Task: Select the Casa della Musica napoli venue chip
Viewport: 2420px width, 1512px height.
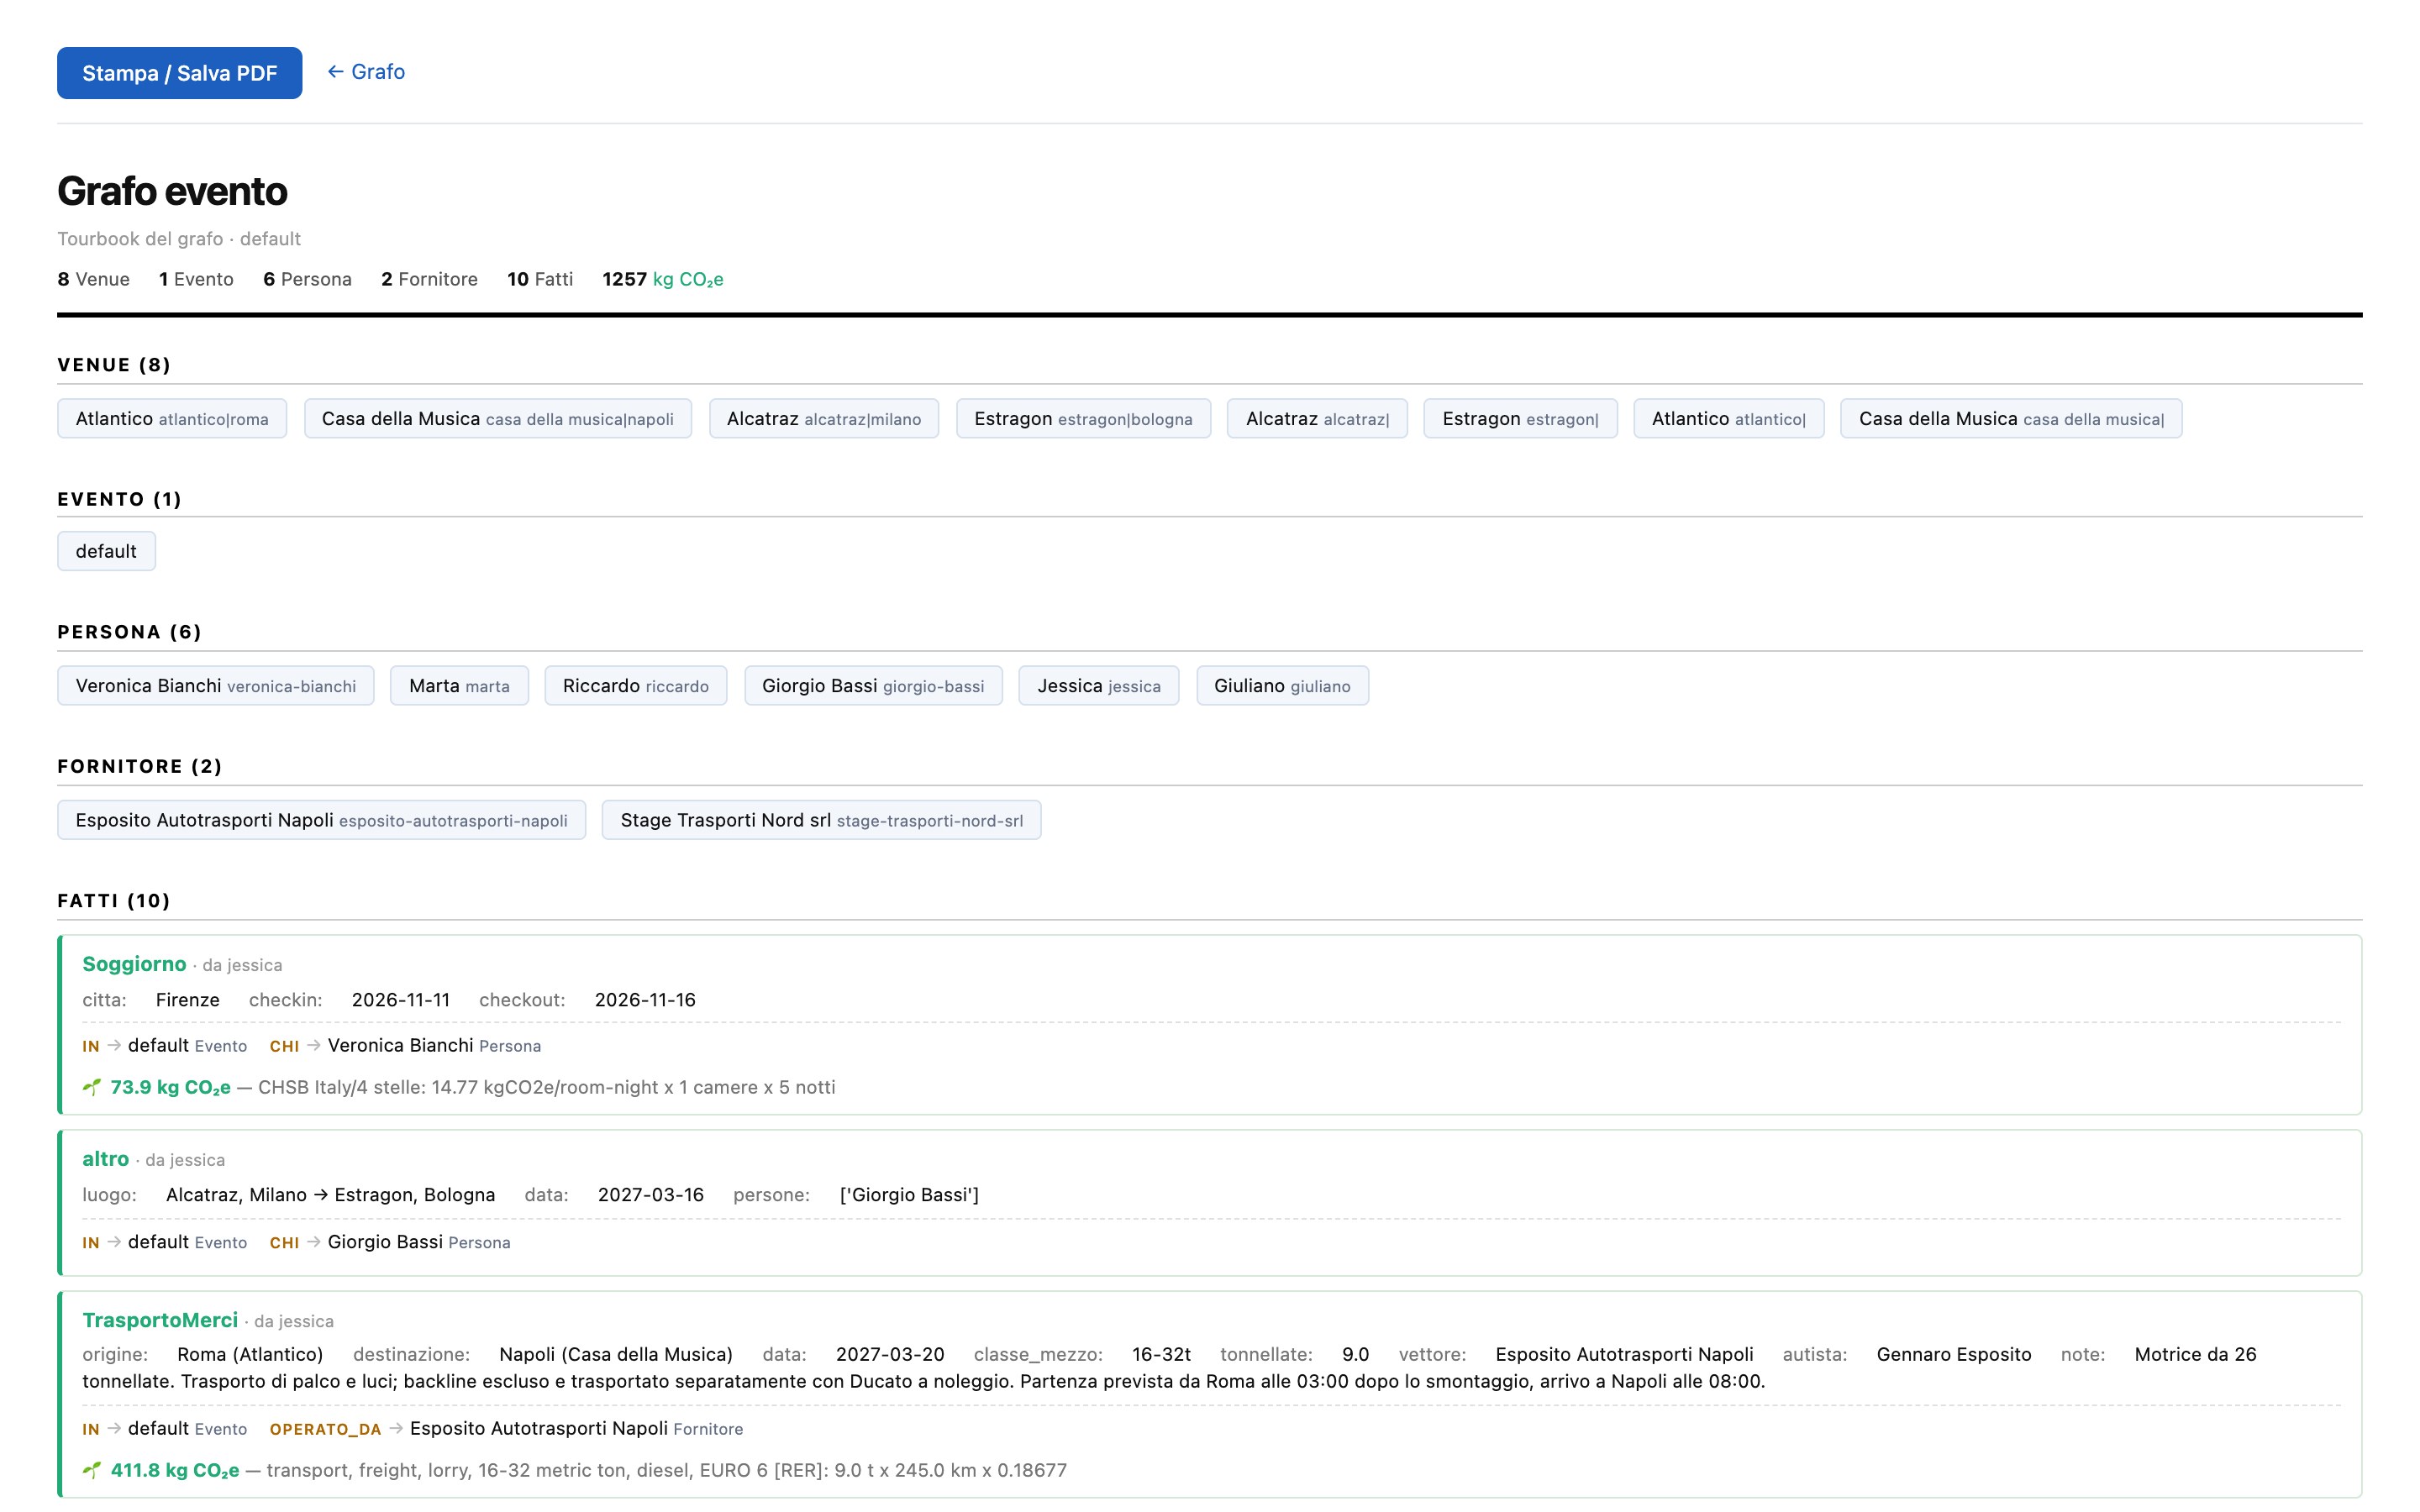Action: point(498,419)
